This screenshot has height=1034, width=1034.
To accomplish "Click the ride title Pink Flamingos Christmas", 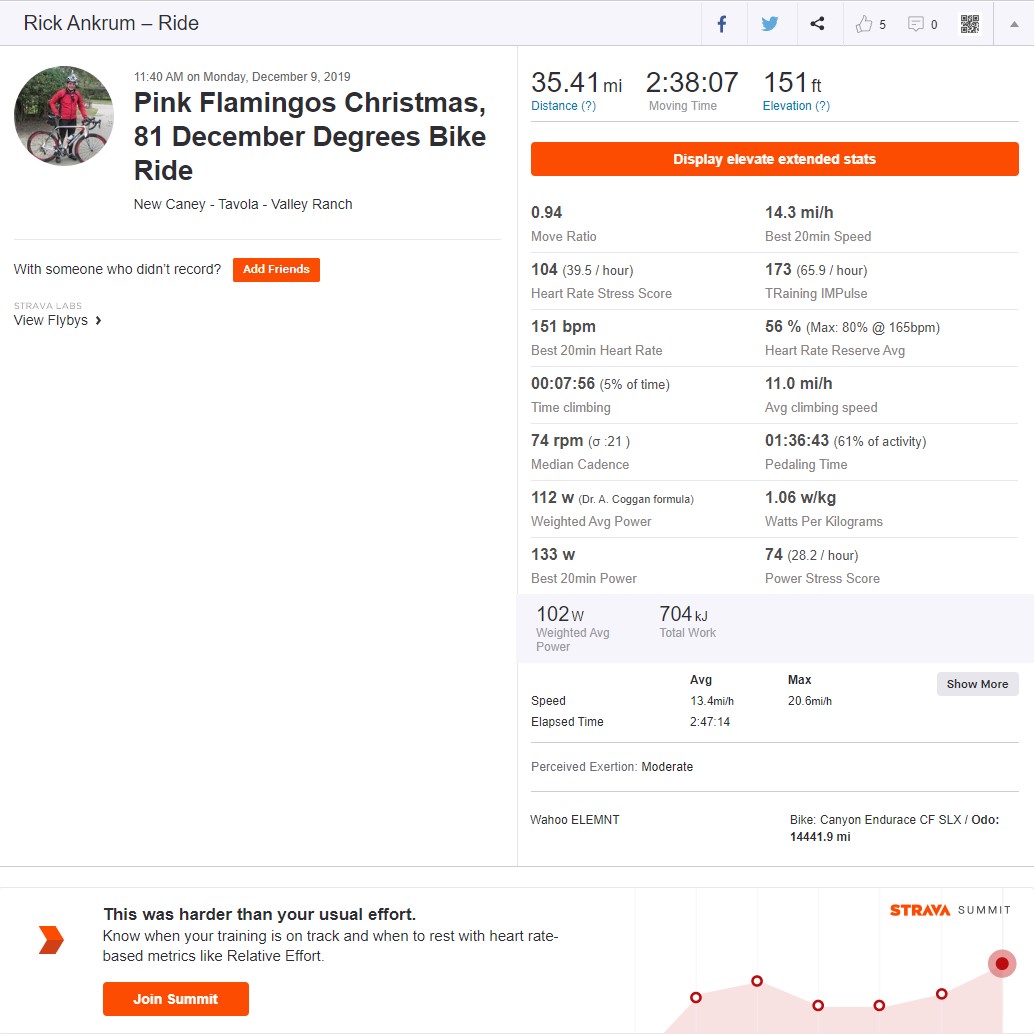I will click(x=309, y=103).
